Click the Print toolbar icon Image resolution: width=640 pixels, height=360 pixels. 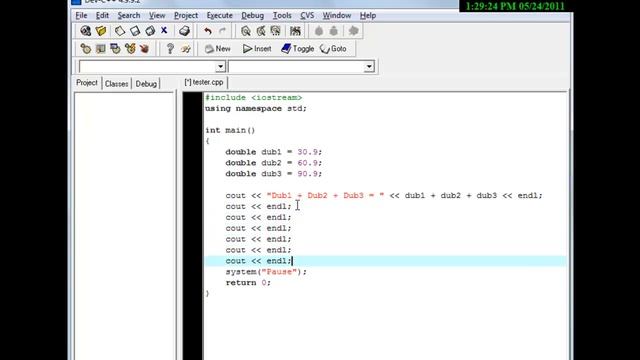[x=184, y=31]
